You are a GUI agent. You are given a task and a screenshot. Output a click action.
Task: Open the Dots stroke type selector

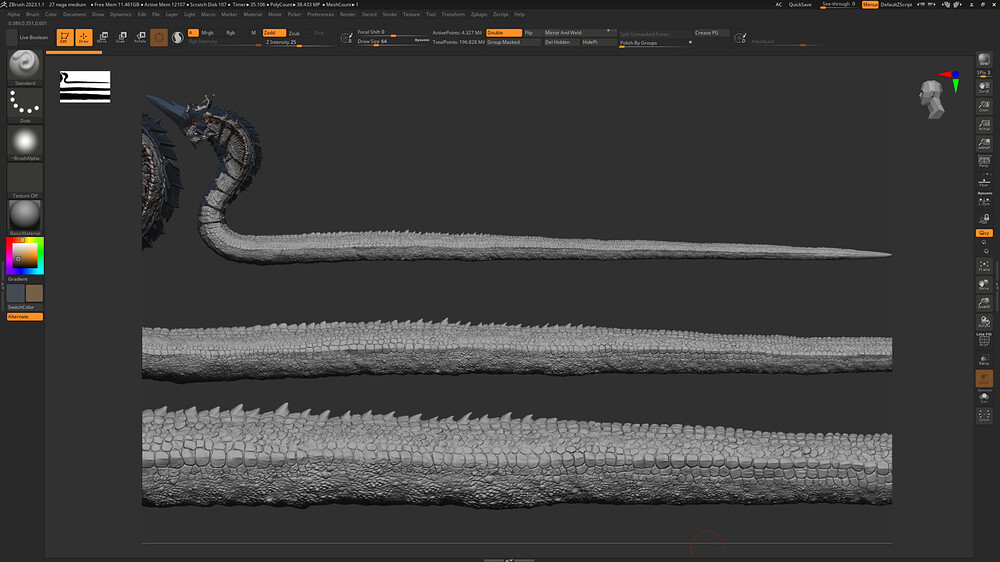25,102
